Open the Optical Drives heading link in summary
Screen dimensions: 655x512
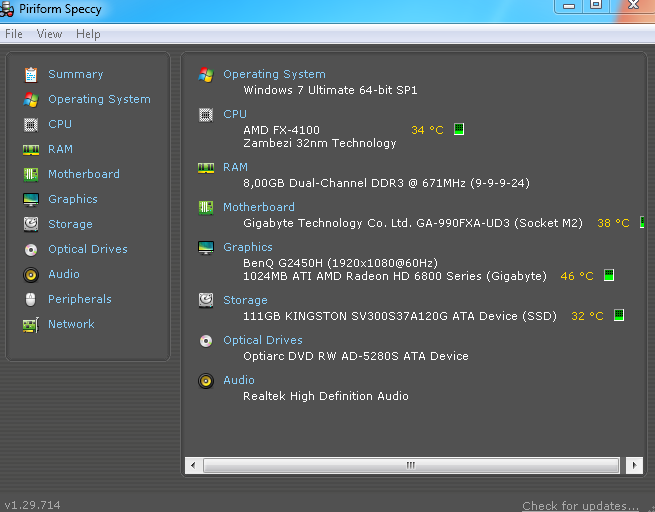pos(263,340)
